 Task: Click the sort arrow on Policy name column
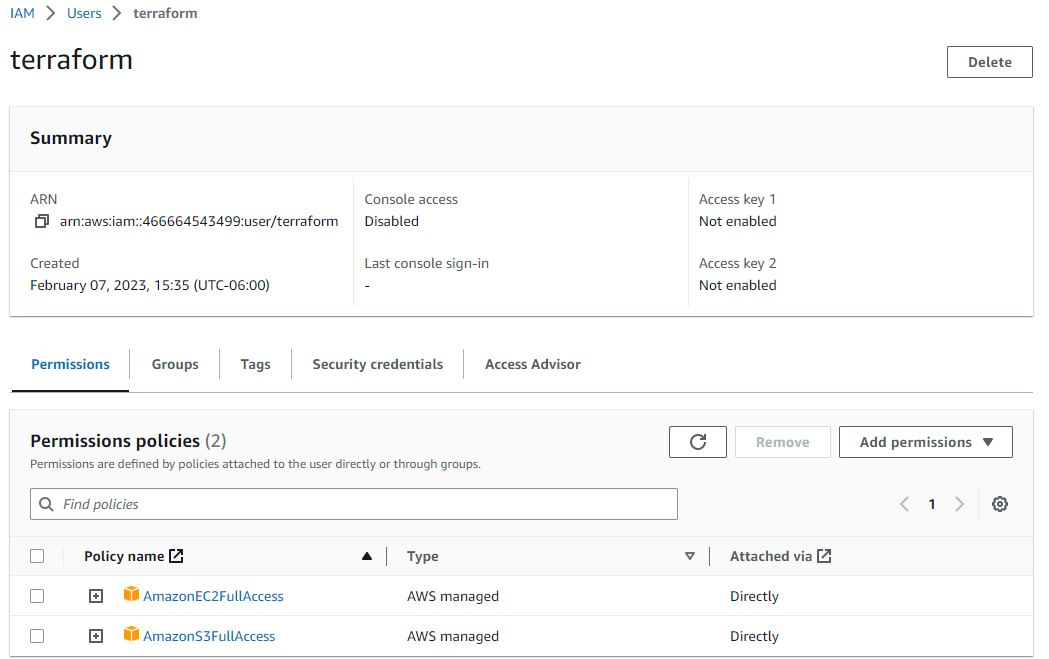click(x=367, y=555)
